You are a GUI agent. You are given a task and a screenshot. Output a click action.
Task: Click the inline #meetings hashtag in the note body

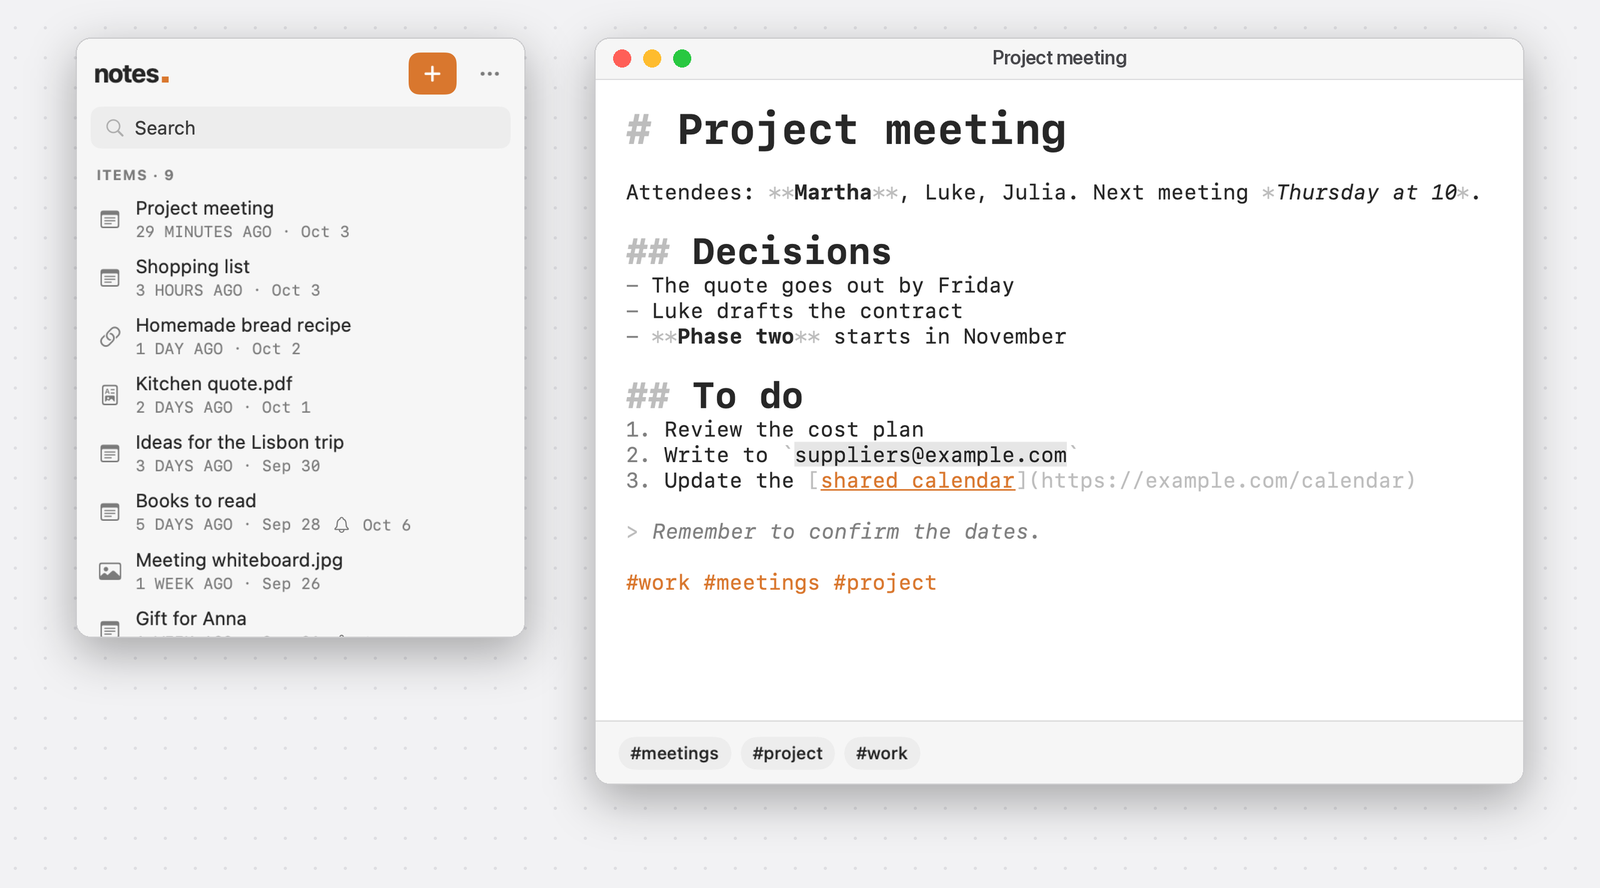coord(761,583)
